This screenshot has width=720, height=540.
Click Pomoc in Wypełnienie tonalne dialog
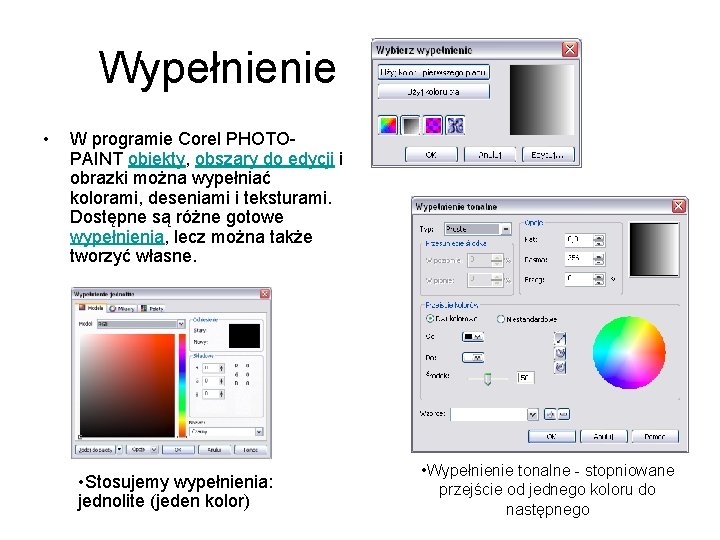click(x=655, y=436)
